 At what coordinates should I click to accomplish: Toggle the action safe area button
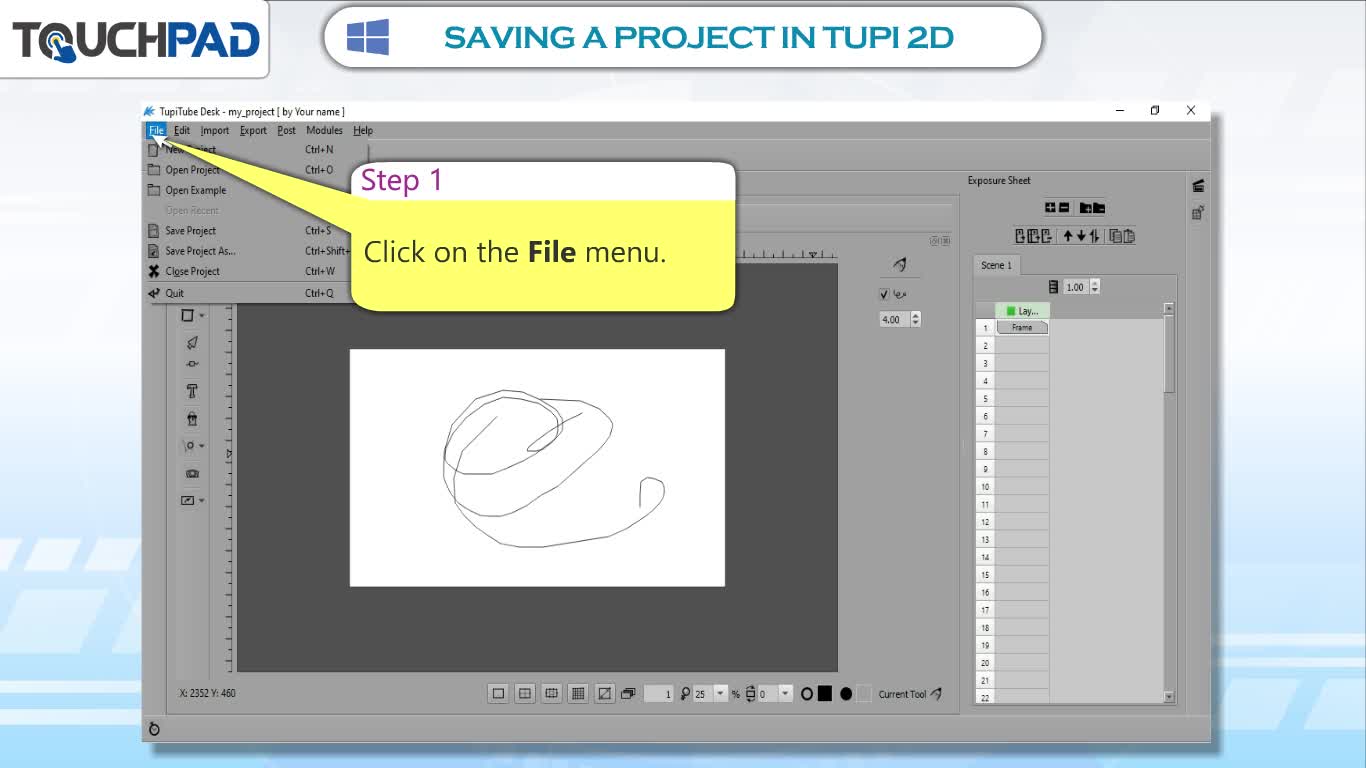coord(551,693)
